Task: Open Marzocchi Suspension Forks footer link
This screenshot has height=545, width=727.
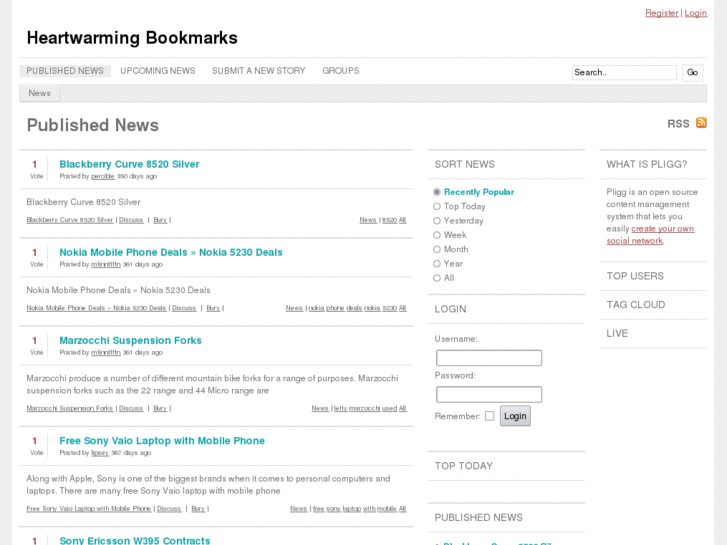Action: coord(70,408)
